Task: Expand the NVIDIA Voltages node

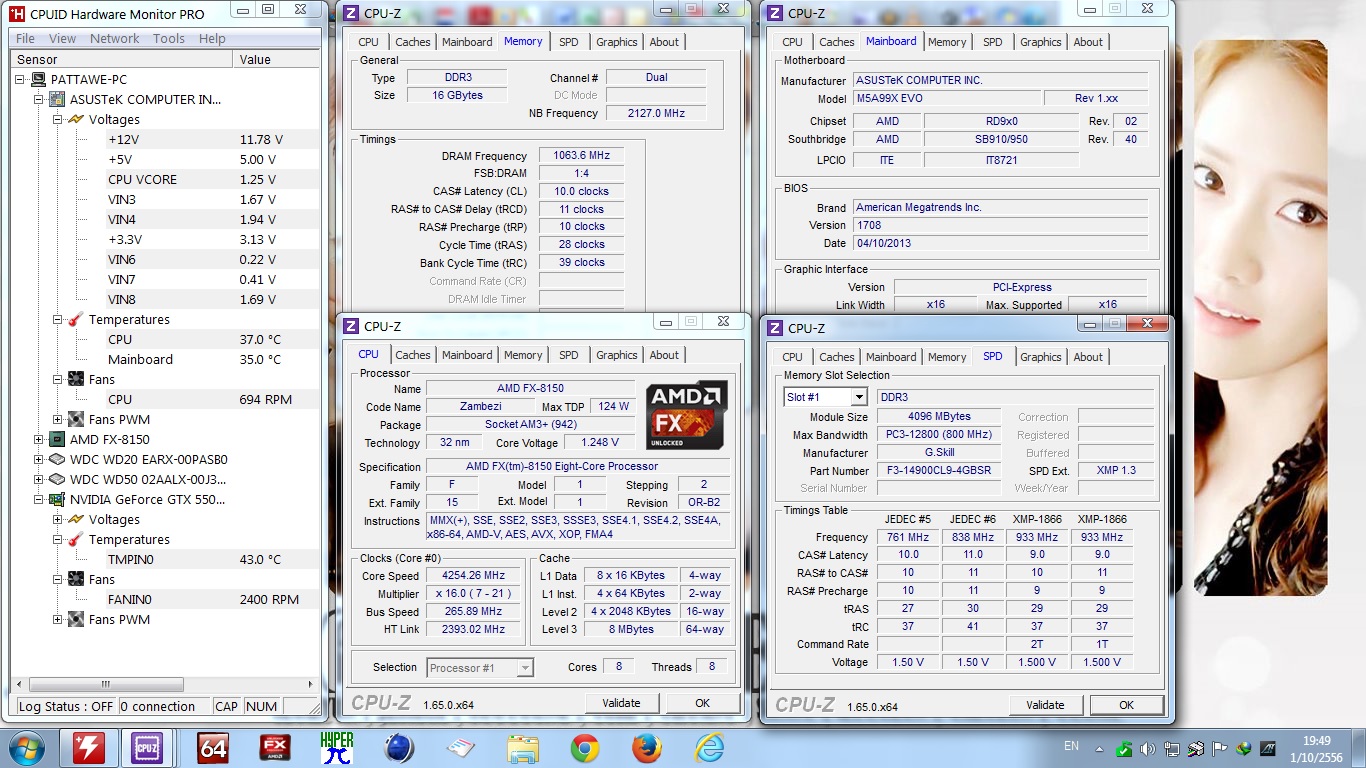Action: tap(58, 519)
